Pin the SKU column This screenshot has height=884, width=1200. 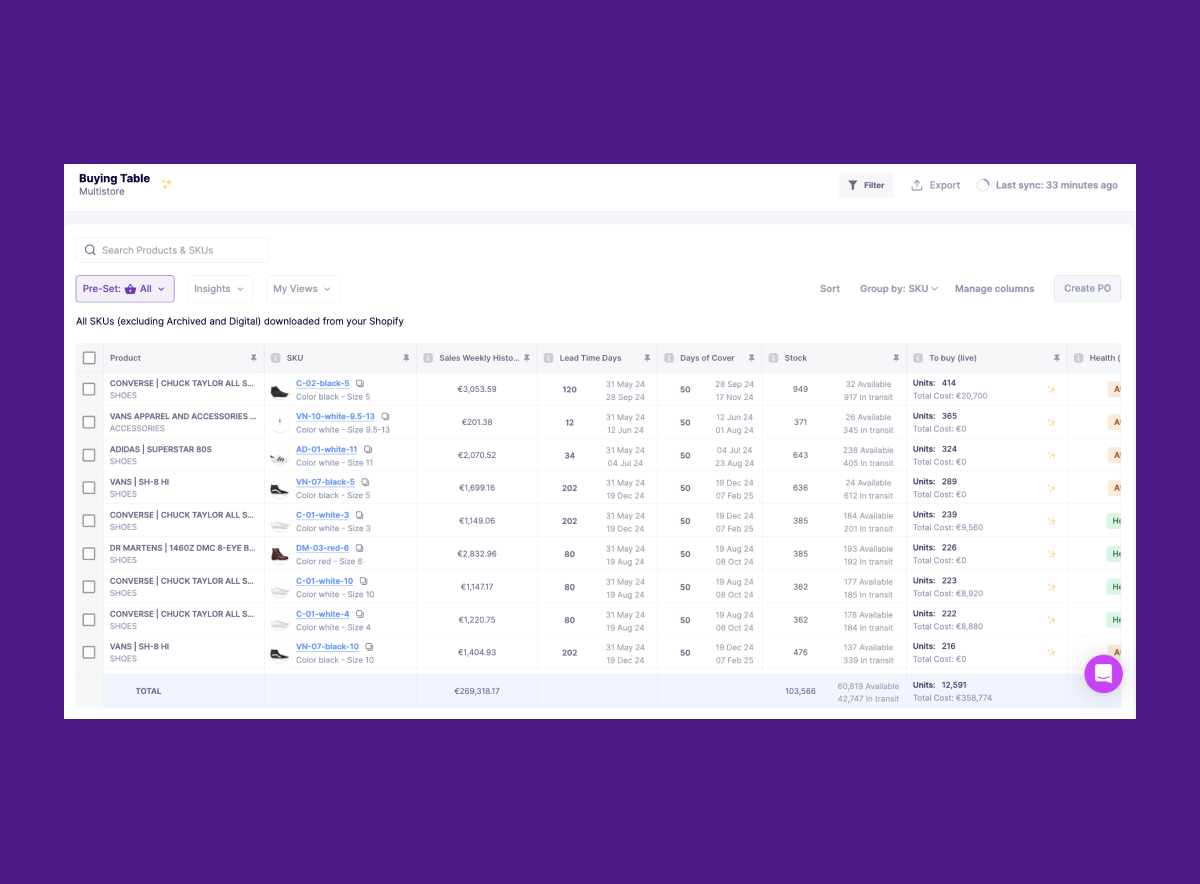coord(406,358)
